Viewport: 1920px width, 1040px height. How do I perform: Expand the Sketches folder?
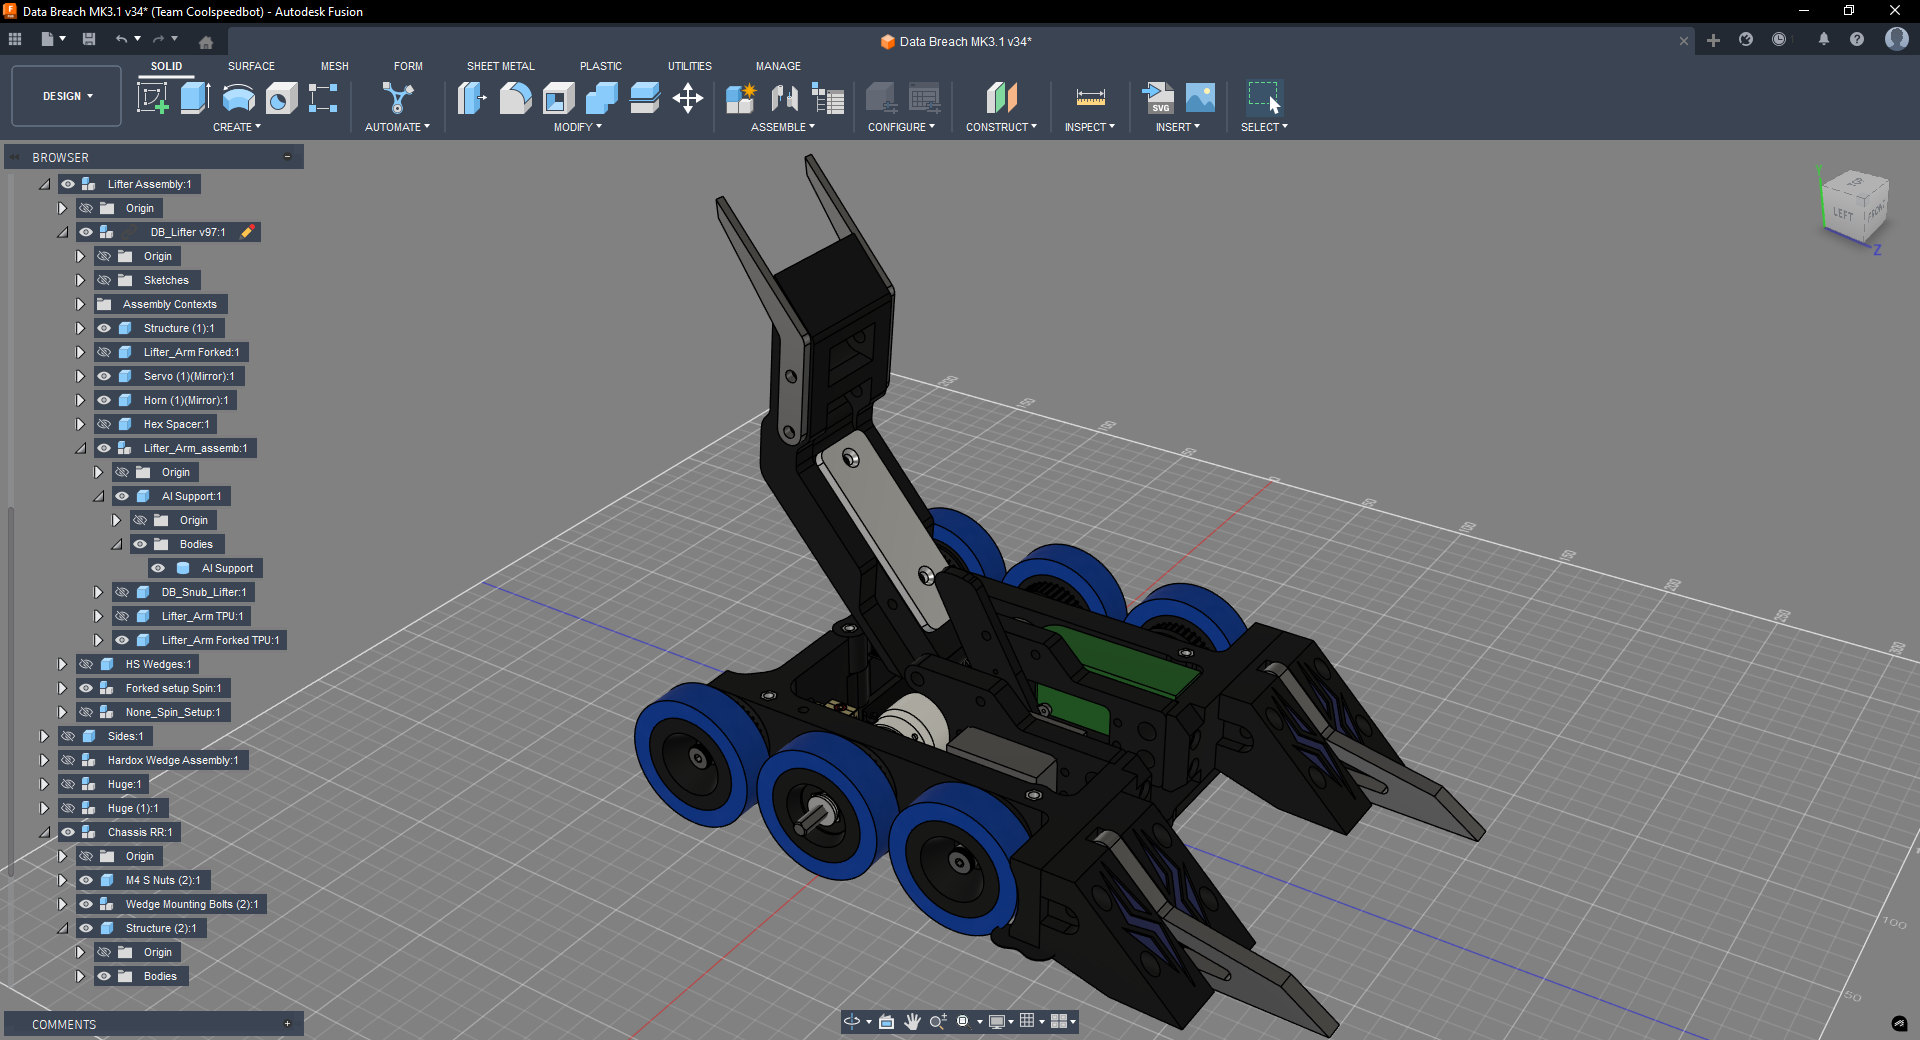coord(80,280)
